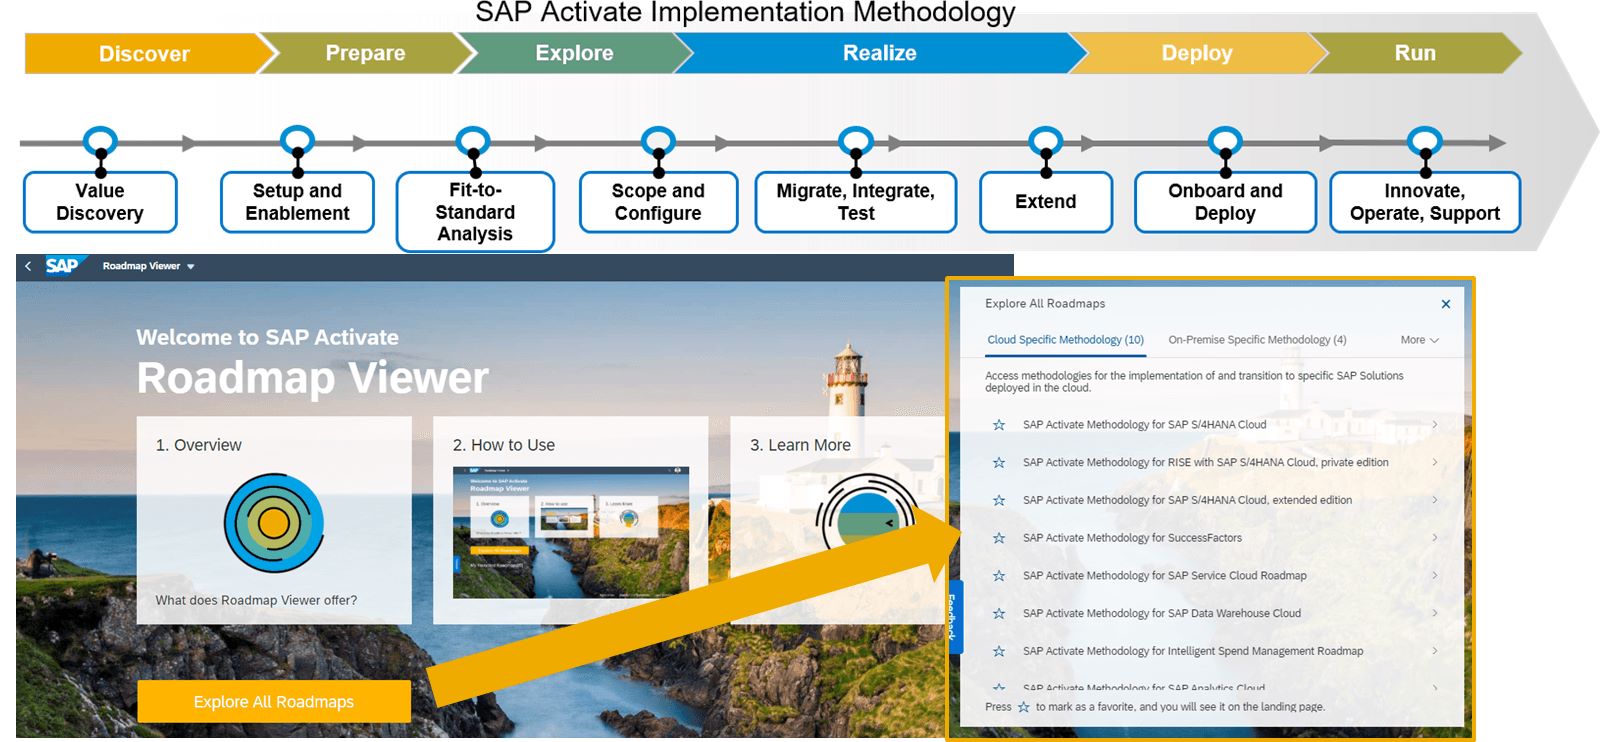This screenshot has height=742, width=1600.
Task: Switch to On-Premise Specific Methodology (4) tab
Action: (x=1257, y=340)
